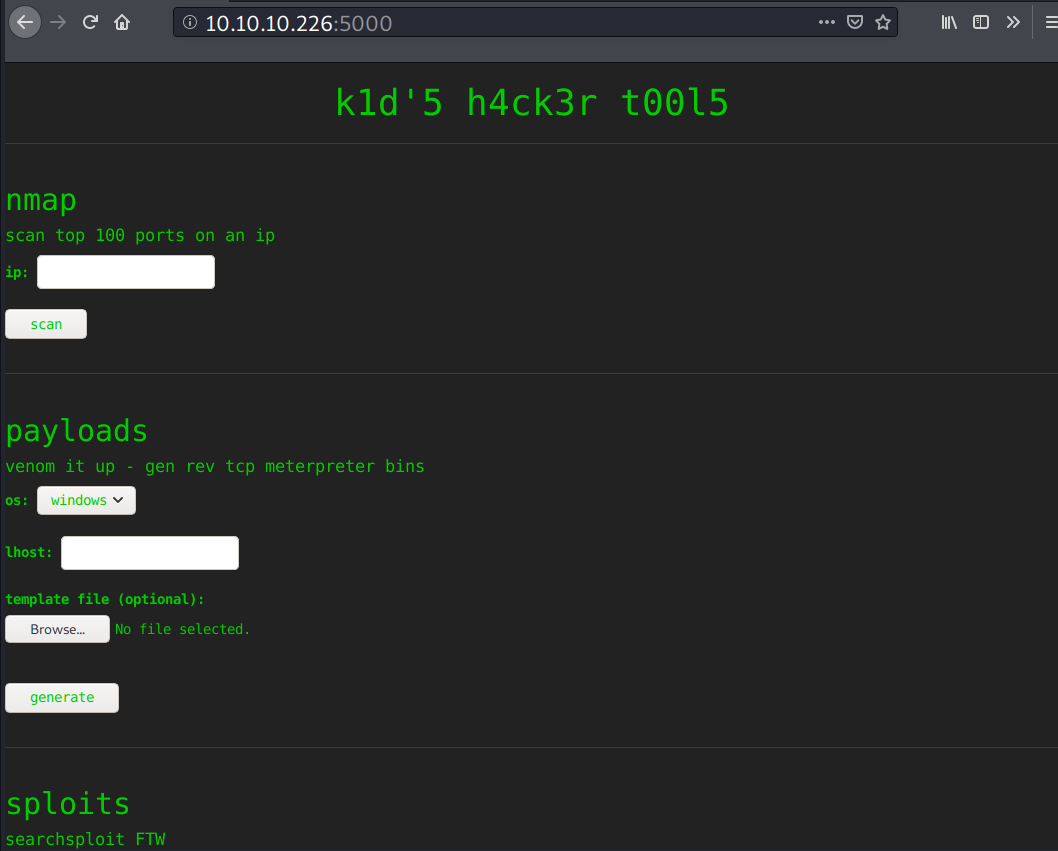Show site information in address bar
Image resolution: width=1058 pixels, height=851 pixels.
pos(190,22)
